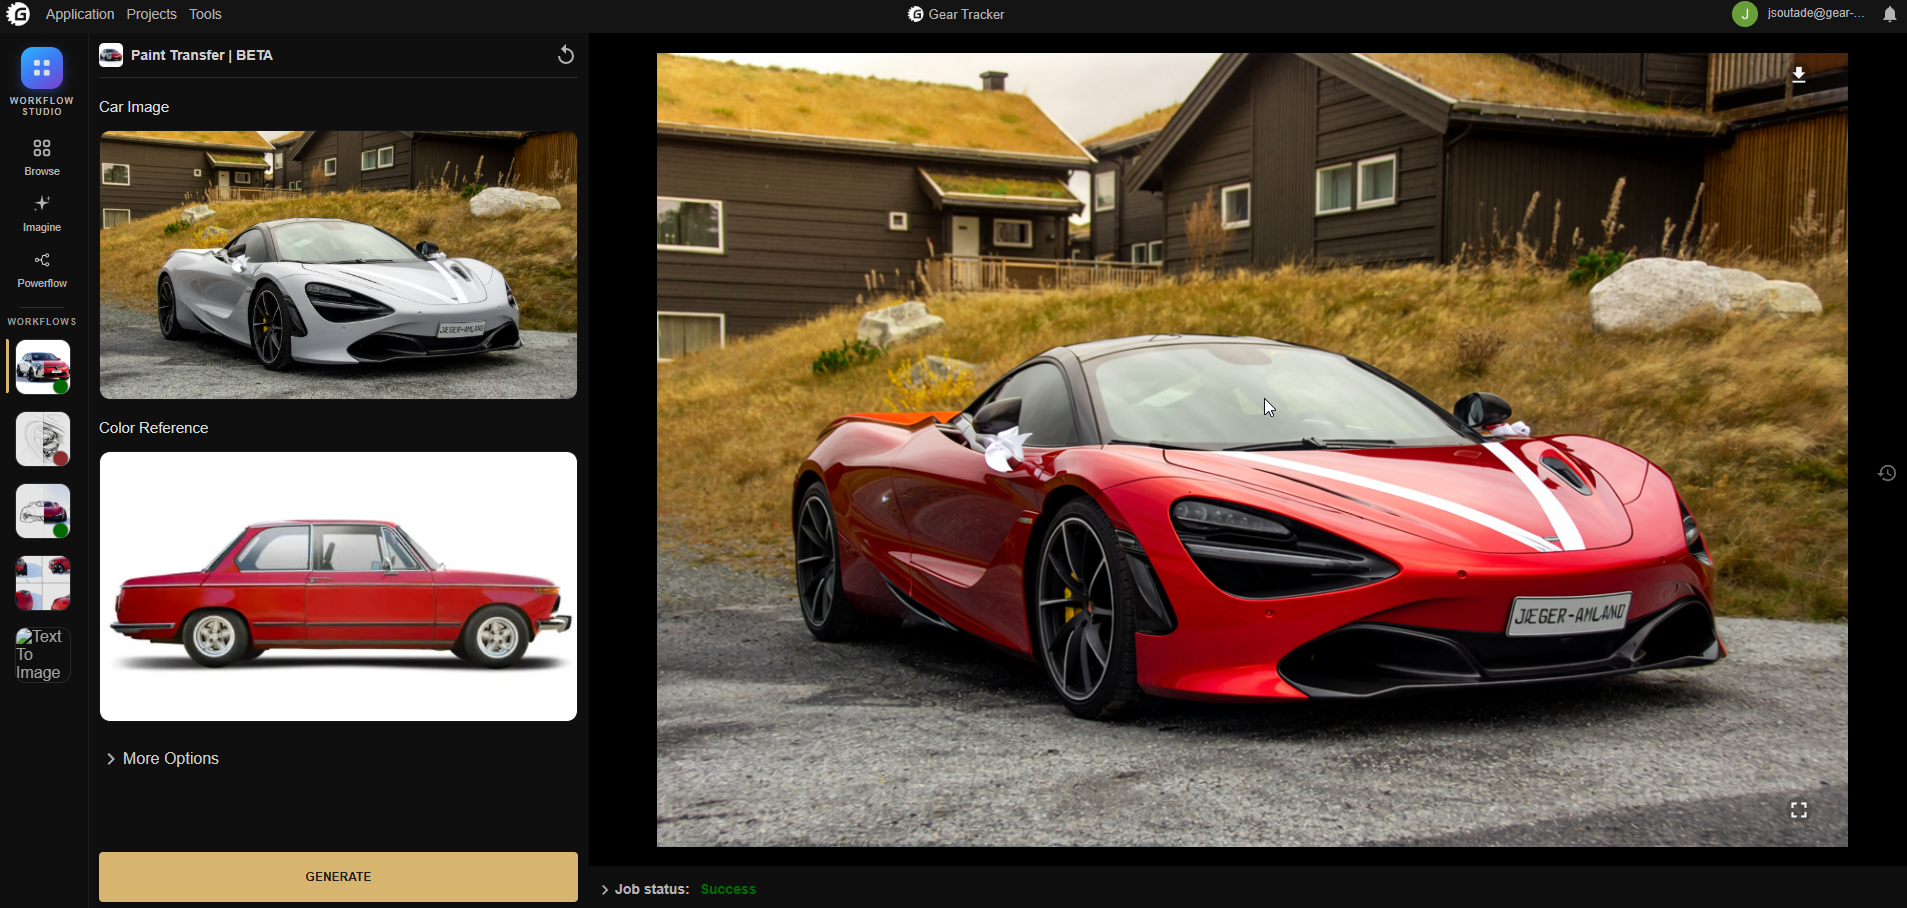Click the Color Reference image preview
This screenshot has width=1907, height=908.
pyautogui.click(x=338, y=586)
